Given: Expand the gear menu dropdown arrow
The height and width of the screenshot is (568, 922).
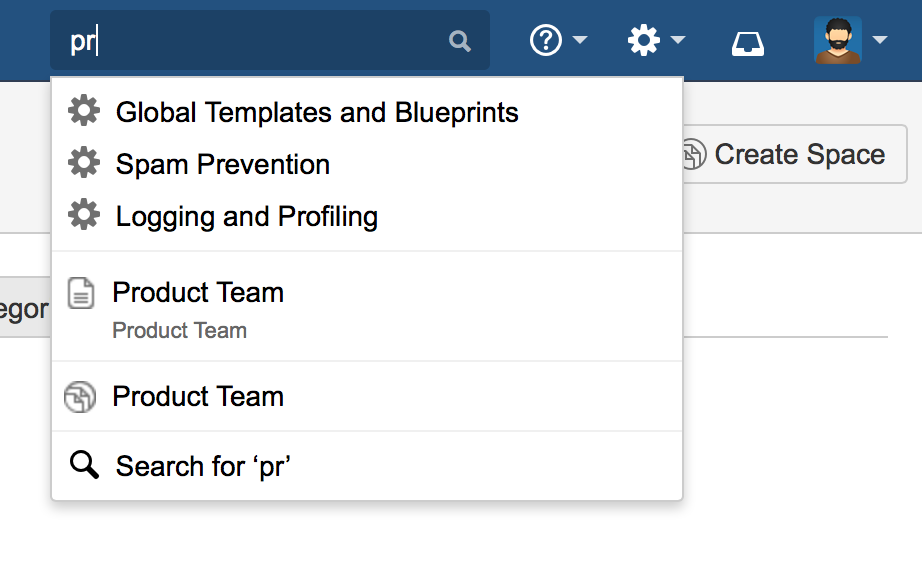Looking at the screenshot, I should pos(678,40).
